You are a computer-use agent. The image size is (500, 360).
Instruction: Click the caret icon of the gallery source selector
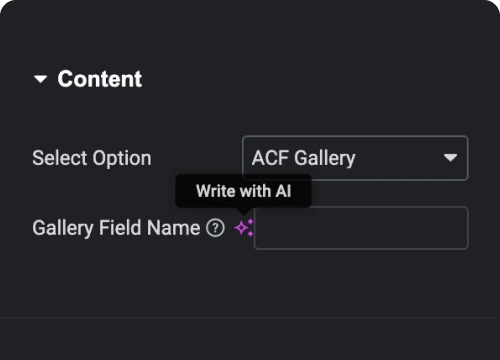coord(450,158)
